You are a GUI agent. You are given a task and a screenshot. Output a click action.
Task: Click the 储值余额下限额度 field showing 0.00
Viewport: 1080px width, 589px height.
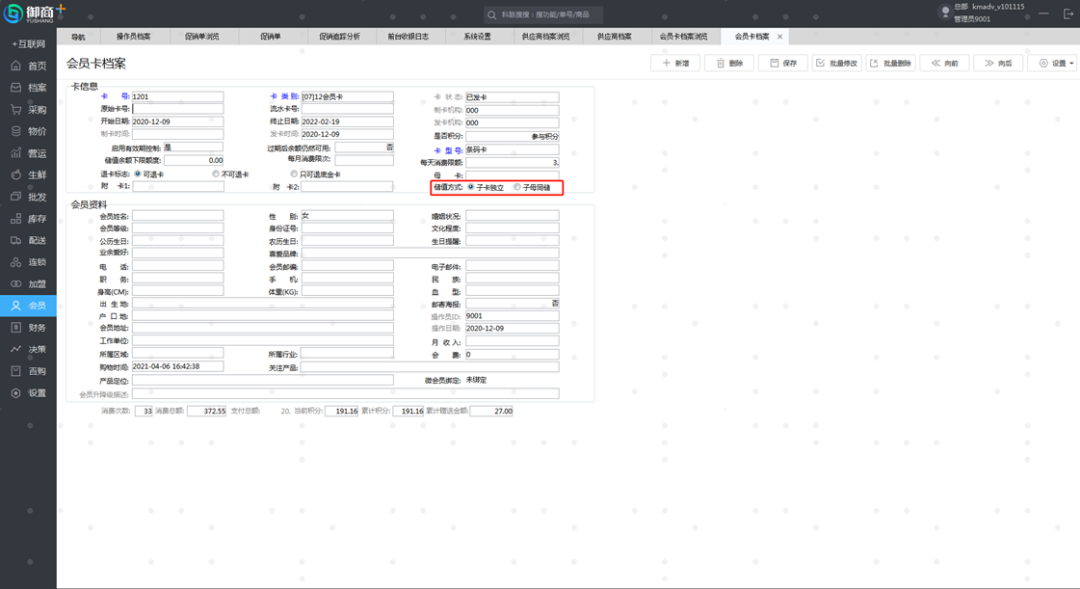(194, 160)
